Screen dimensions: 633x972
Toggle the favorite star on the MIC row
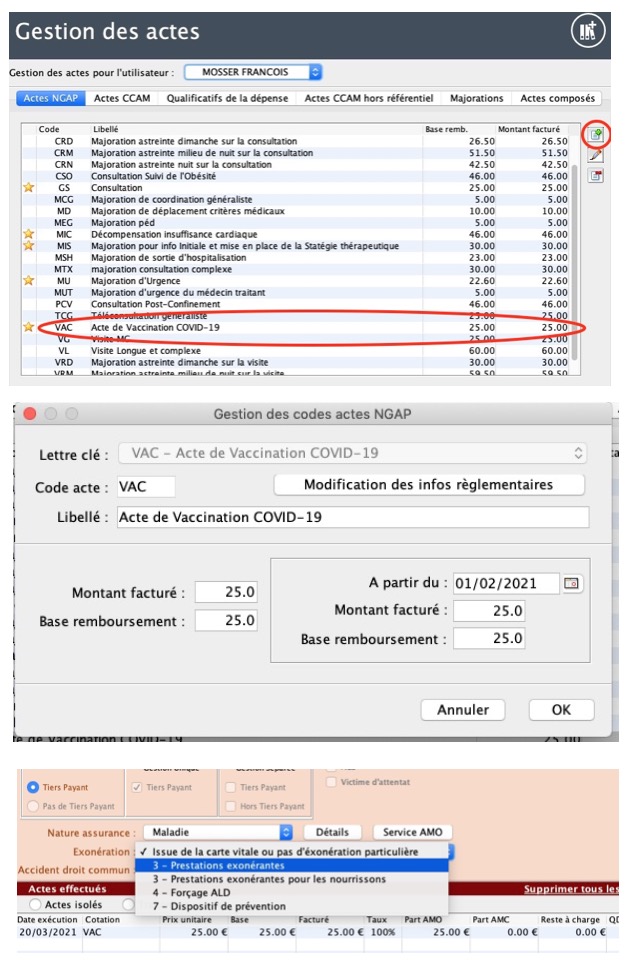point(29,234)
